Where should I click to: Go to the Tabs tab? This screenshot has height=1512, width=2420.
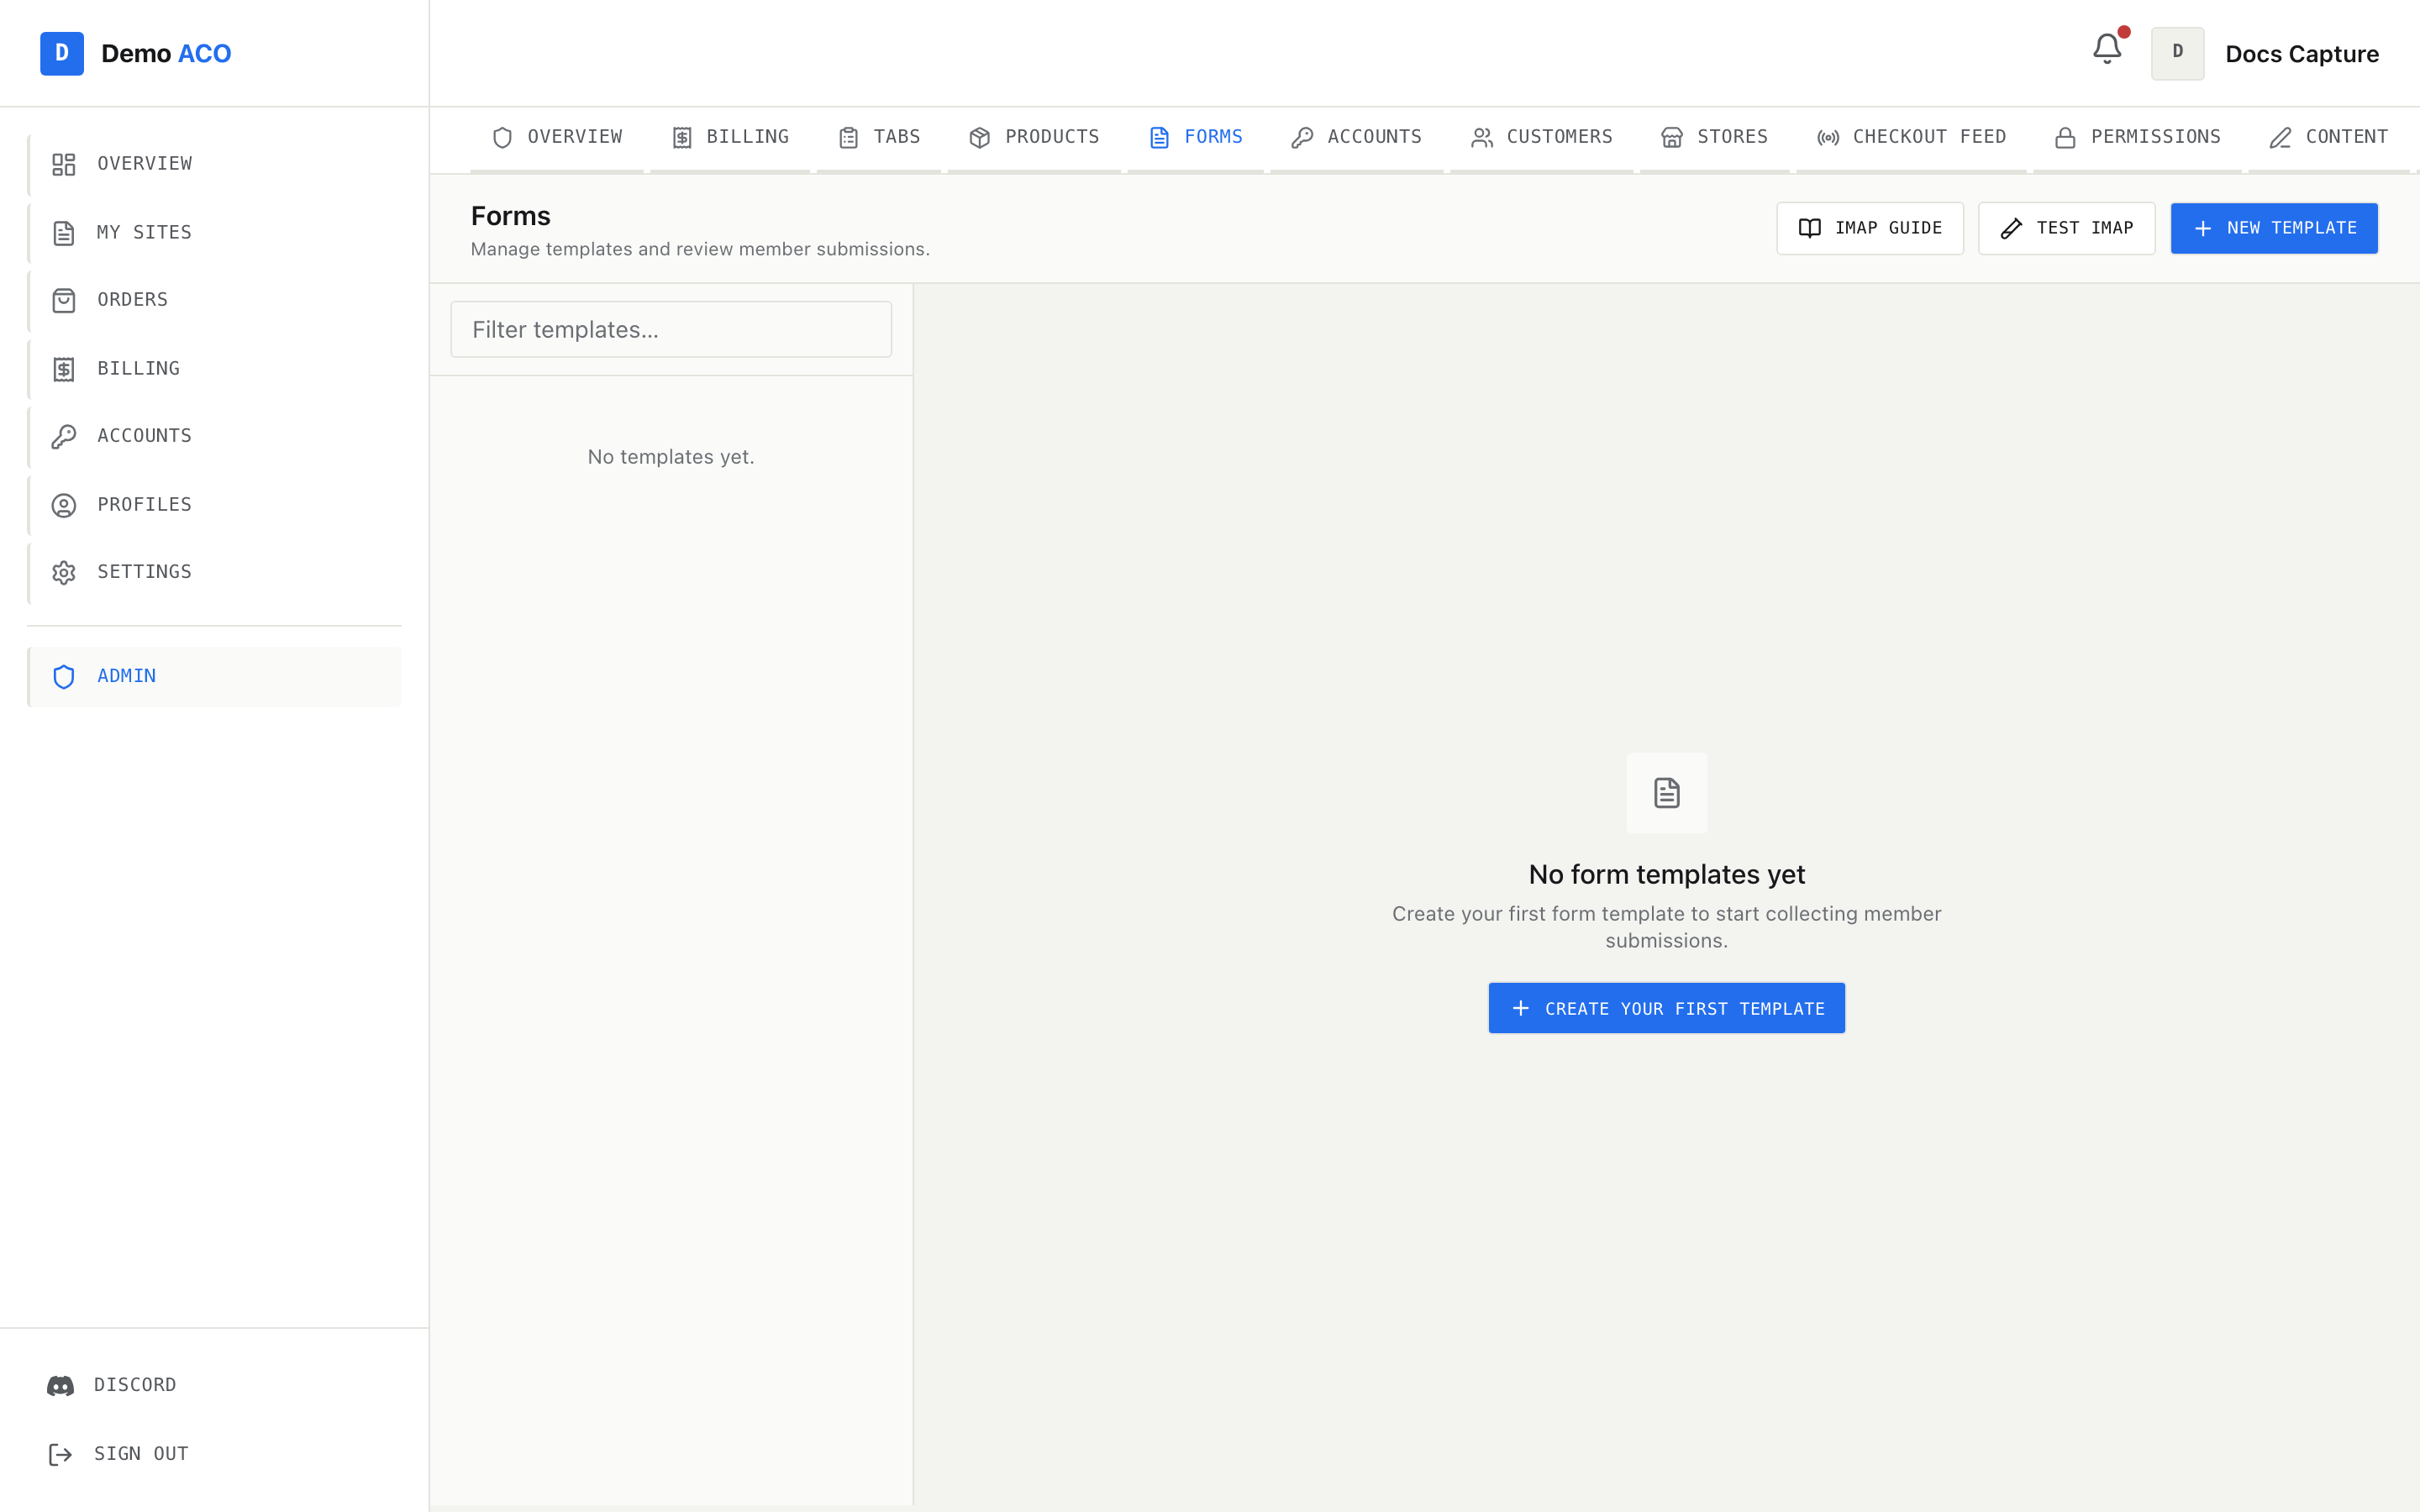point(879,137)
